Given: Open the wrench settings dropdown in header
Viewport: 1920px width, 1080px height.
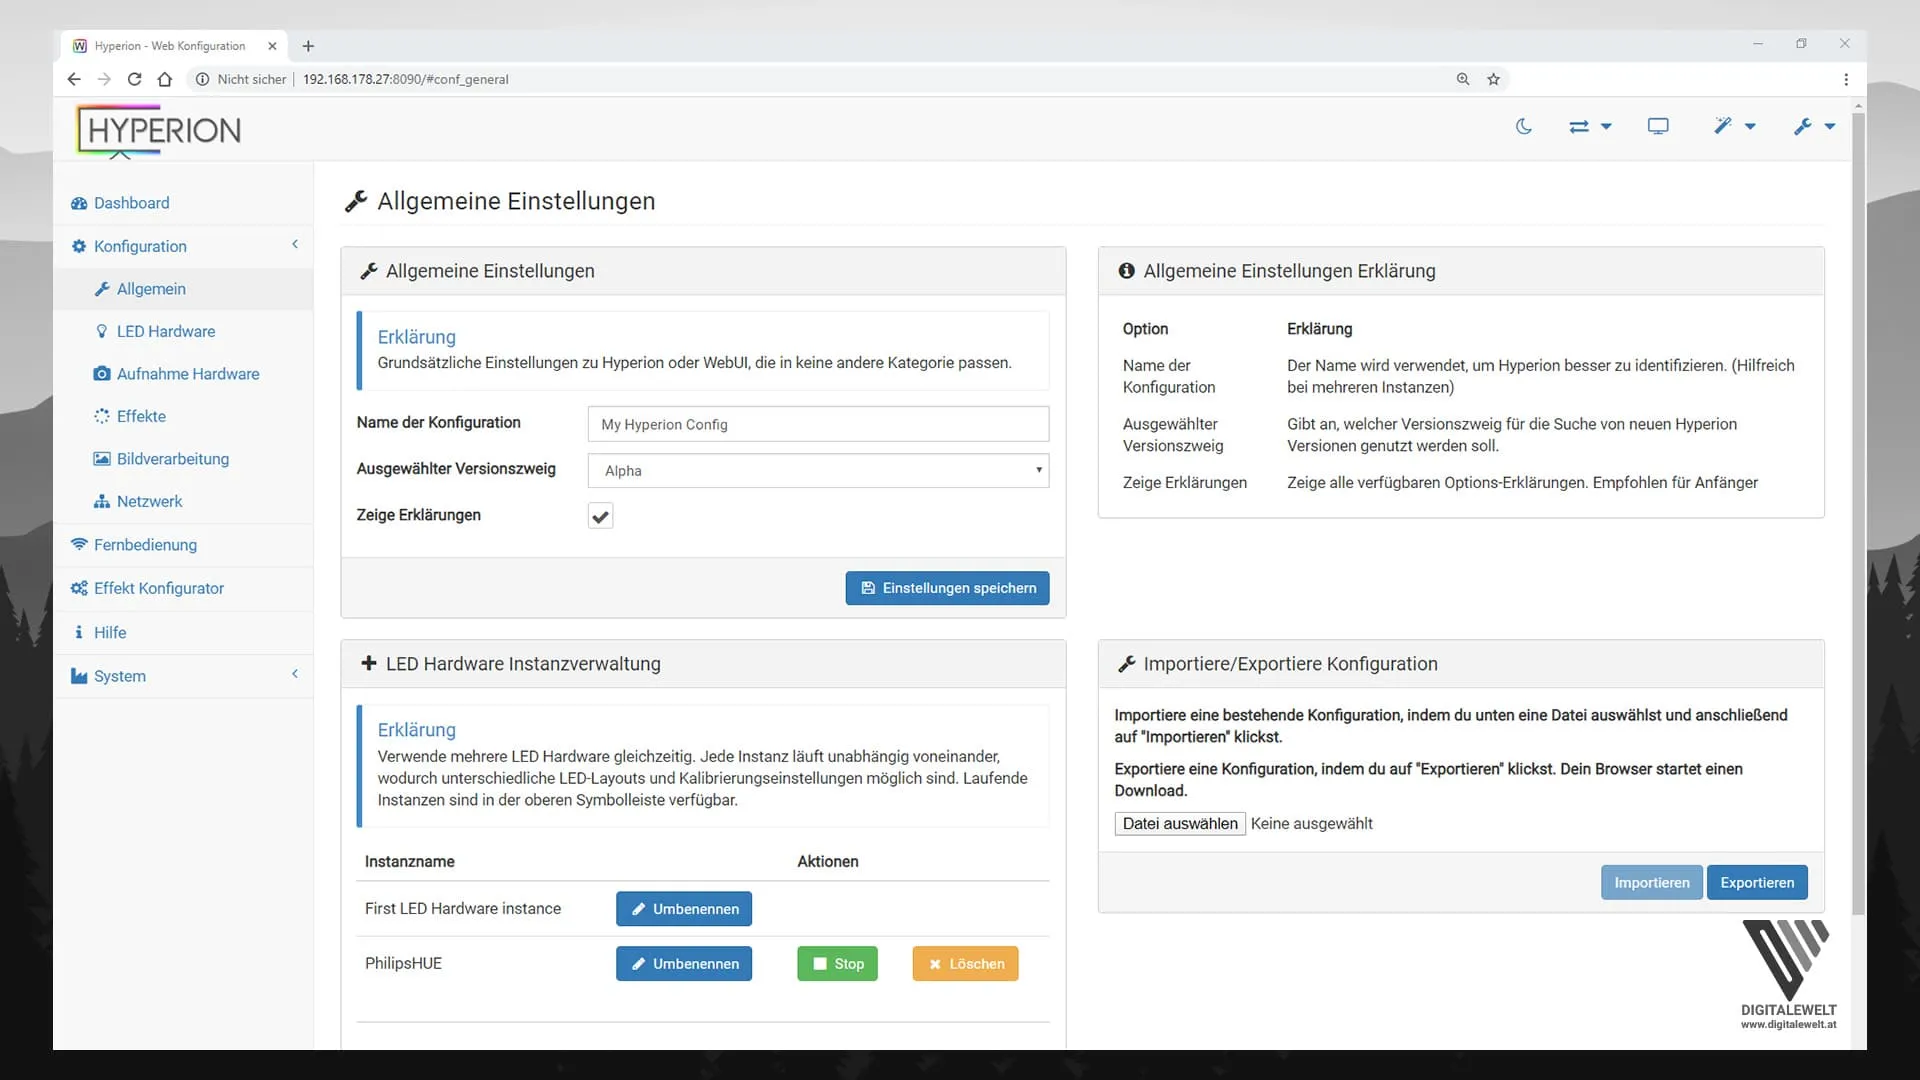Looking at the screenshot, I should (1814, 126).
